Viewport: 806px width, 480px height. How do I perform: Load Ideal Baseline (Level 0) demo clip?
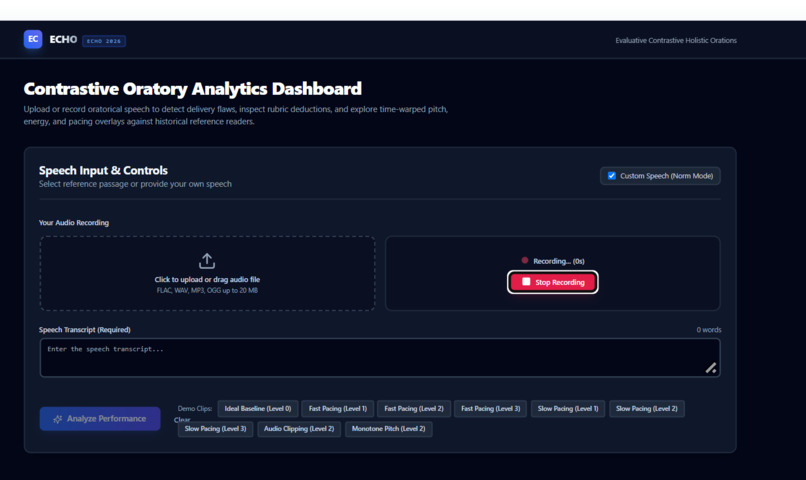point(258,409)
